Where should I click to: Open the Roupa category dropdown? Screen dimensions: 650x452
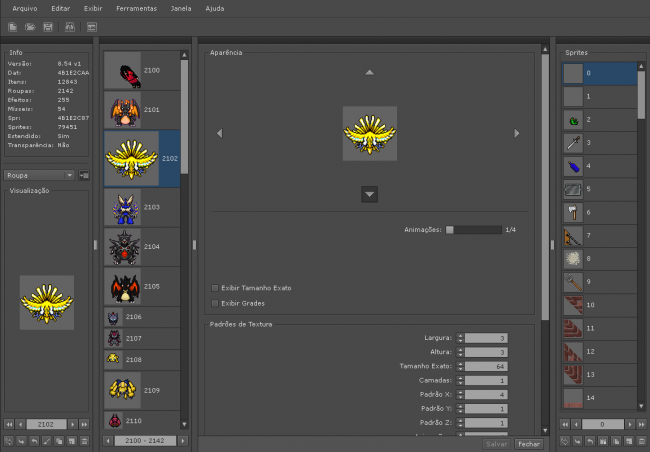[39, 175]
